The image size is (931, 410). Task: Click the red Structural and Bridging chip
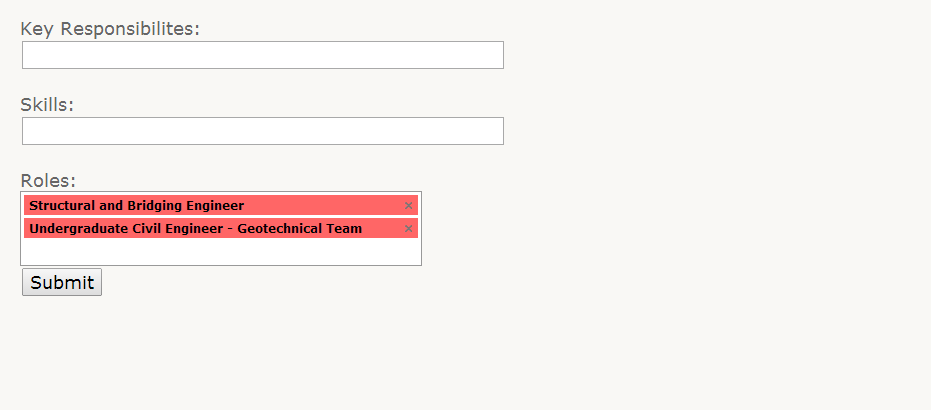coord(137,206)
